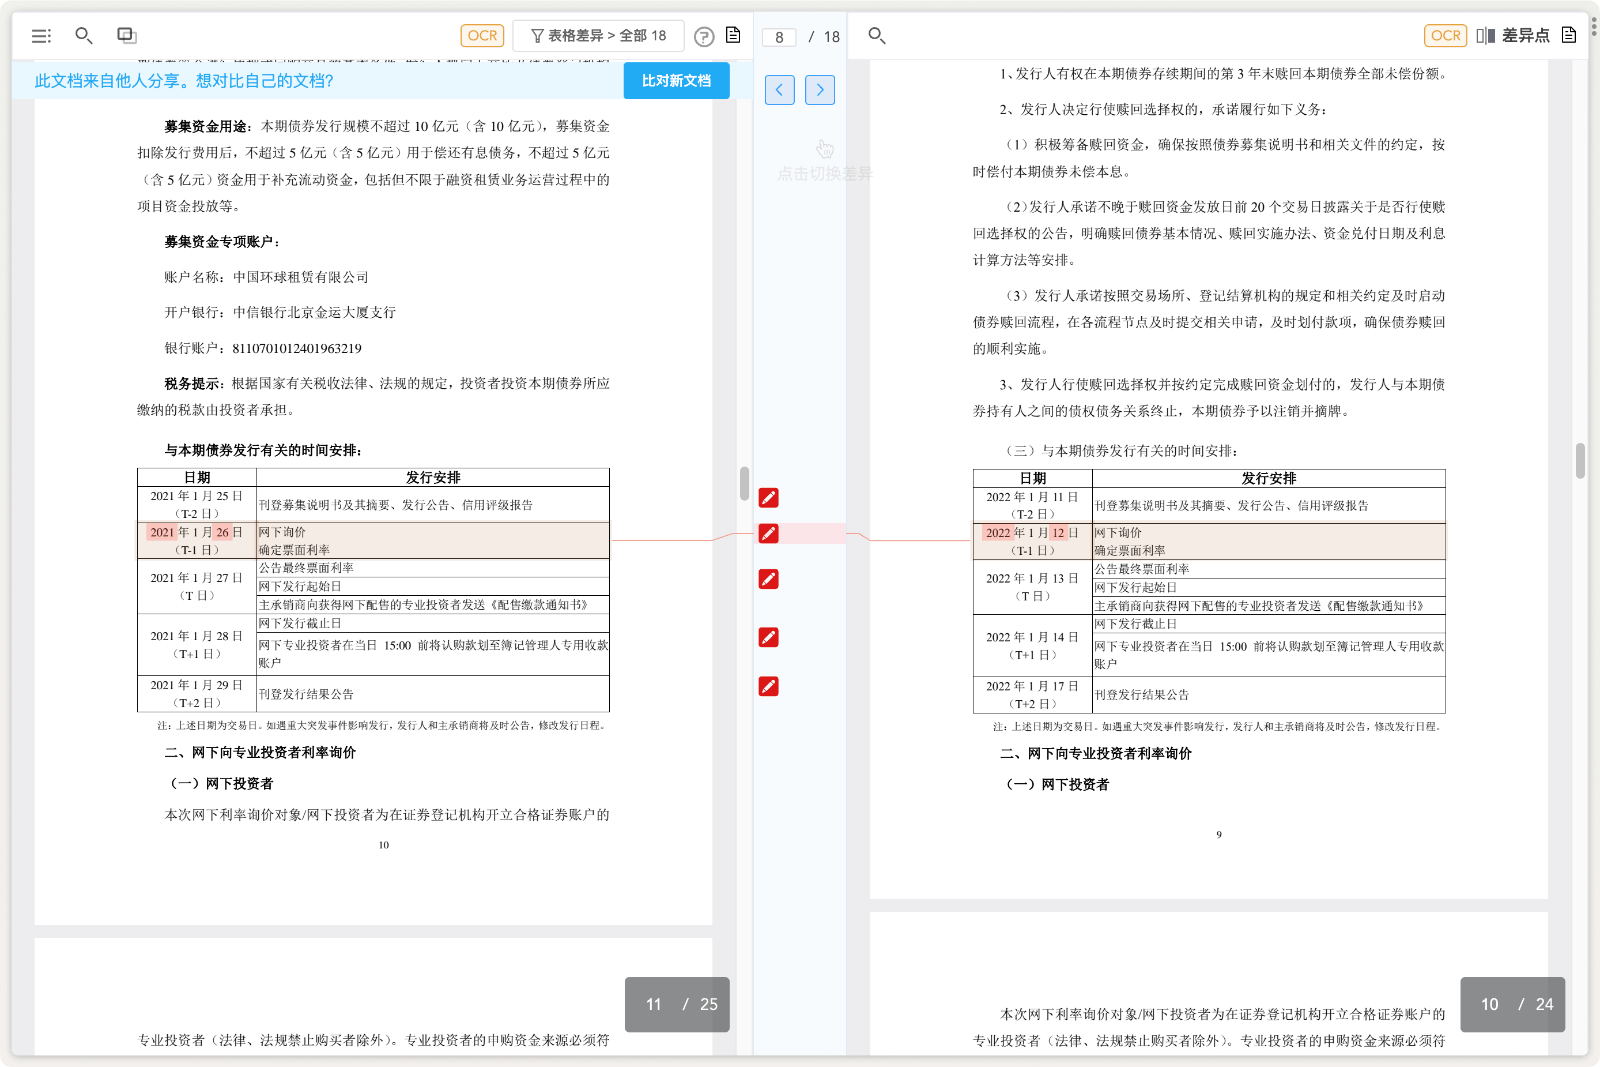Image resolution: width=1600 pixels, height=1067 pixels.
Task: Open search in the left document pane
Action: 84,35
